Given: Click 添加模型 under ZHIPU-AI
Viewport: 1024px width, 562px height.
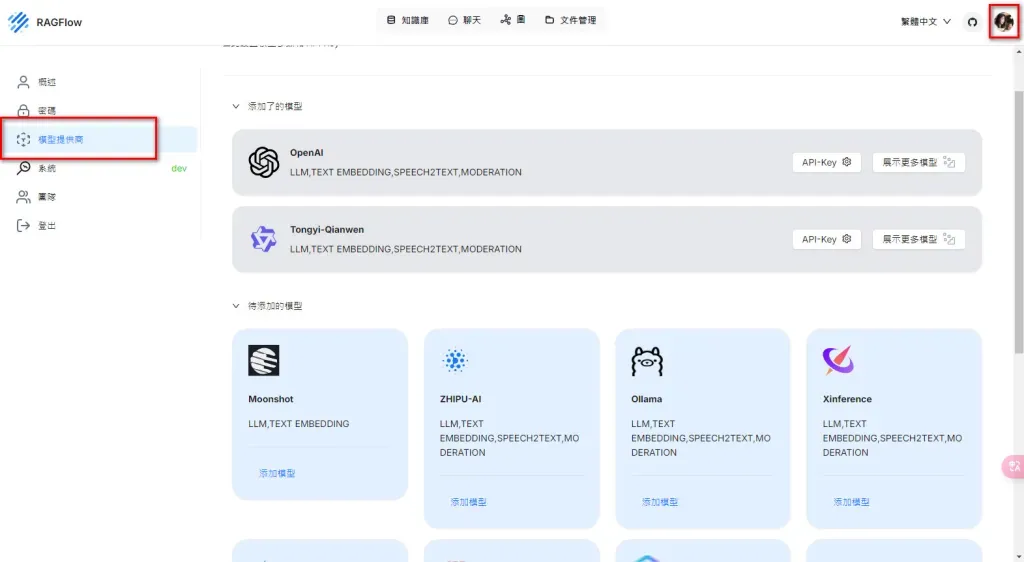Looking at the screenshot, I should pos(468,503).
